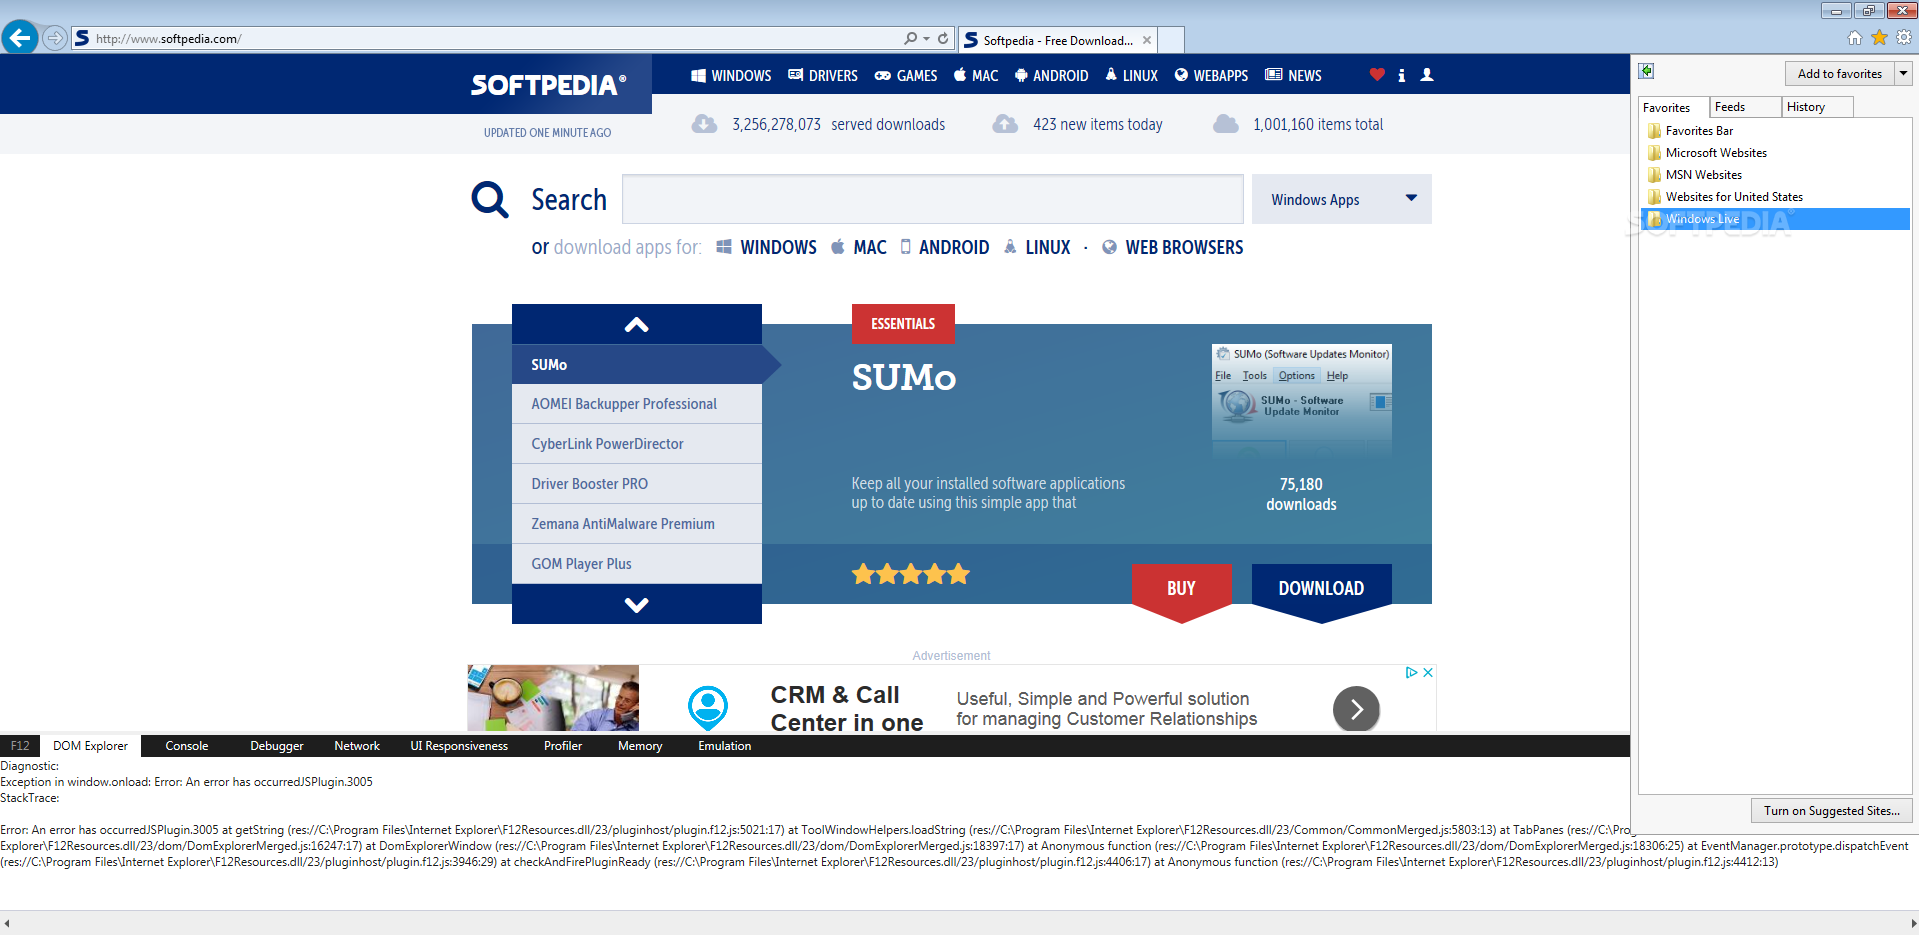The height and width of the screenshot is (935, 1919).
Task: Click inside the Softpedia search field
Action: coord(932,199)
